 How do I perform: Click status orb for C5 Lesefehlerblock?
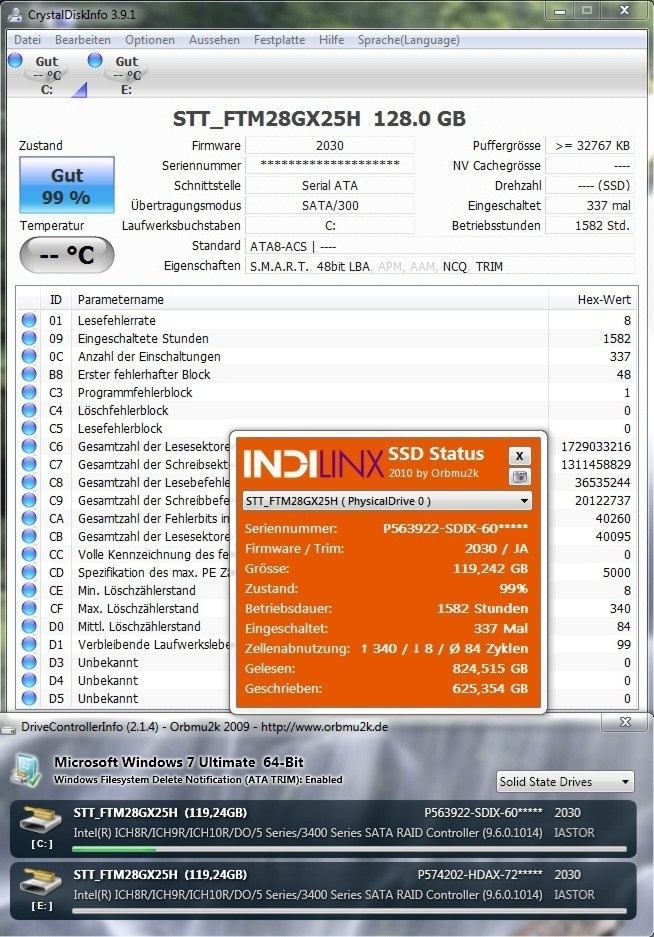[x=29, y=428]
